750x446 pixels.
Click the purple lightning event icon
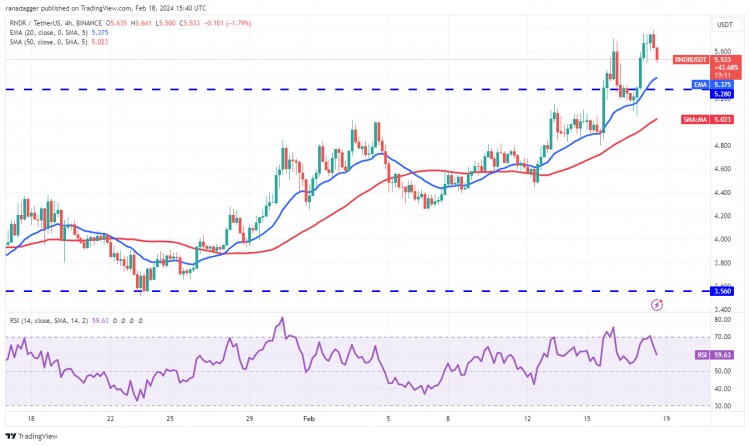pyautogui.click(x=656, y=303)
